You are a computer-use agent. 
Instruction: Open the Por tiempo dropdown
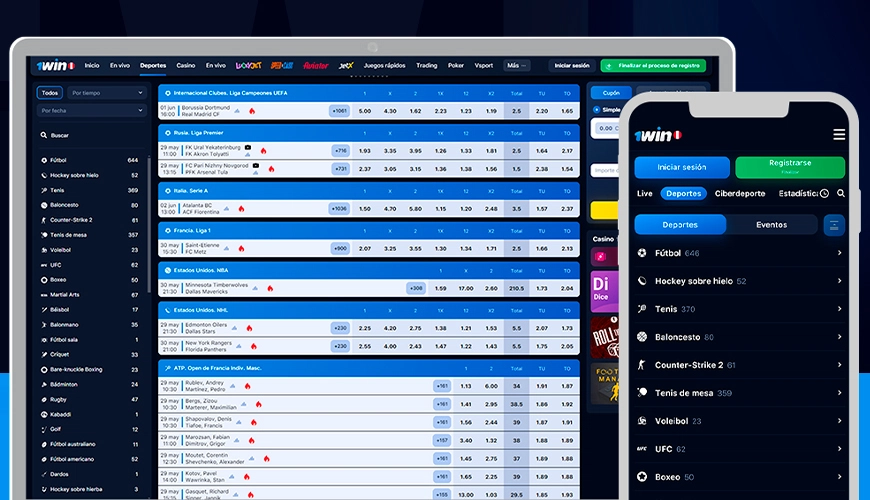tap(107, 93)
